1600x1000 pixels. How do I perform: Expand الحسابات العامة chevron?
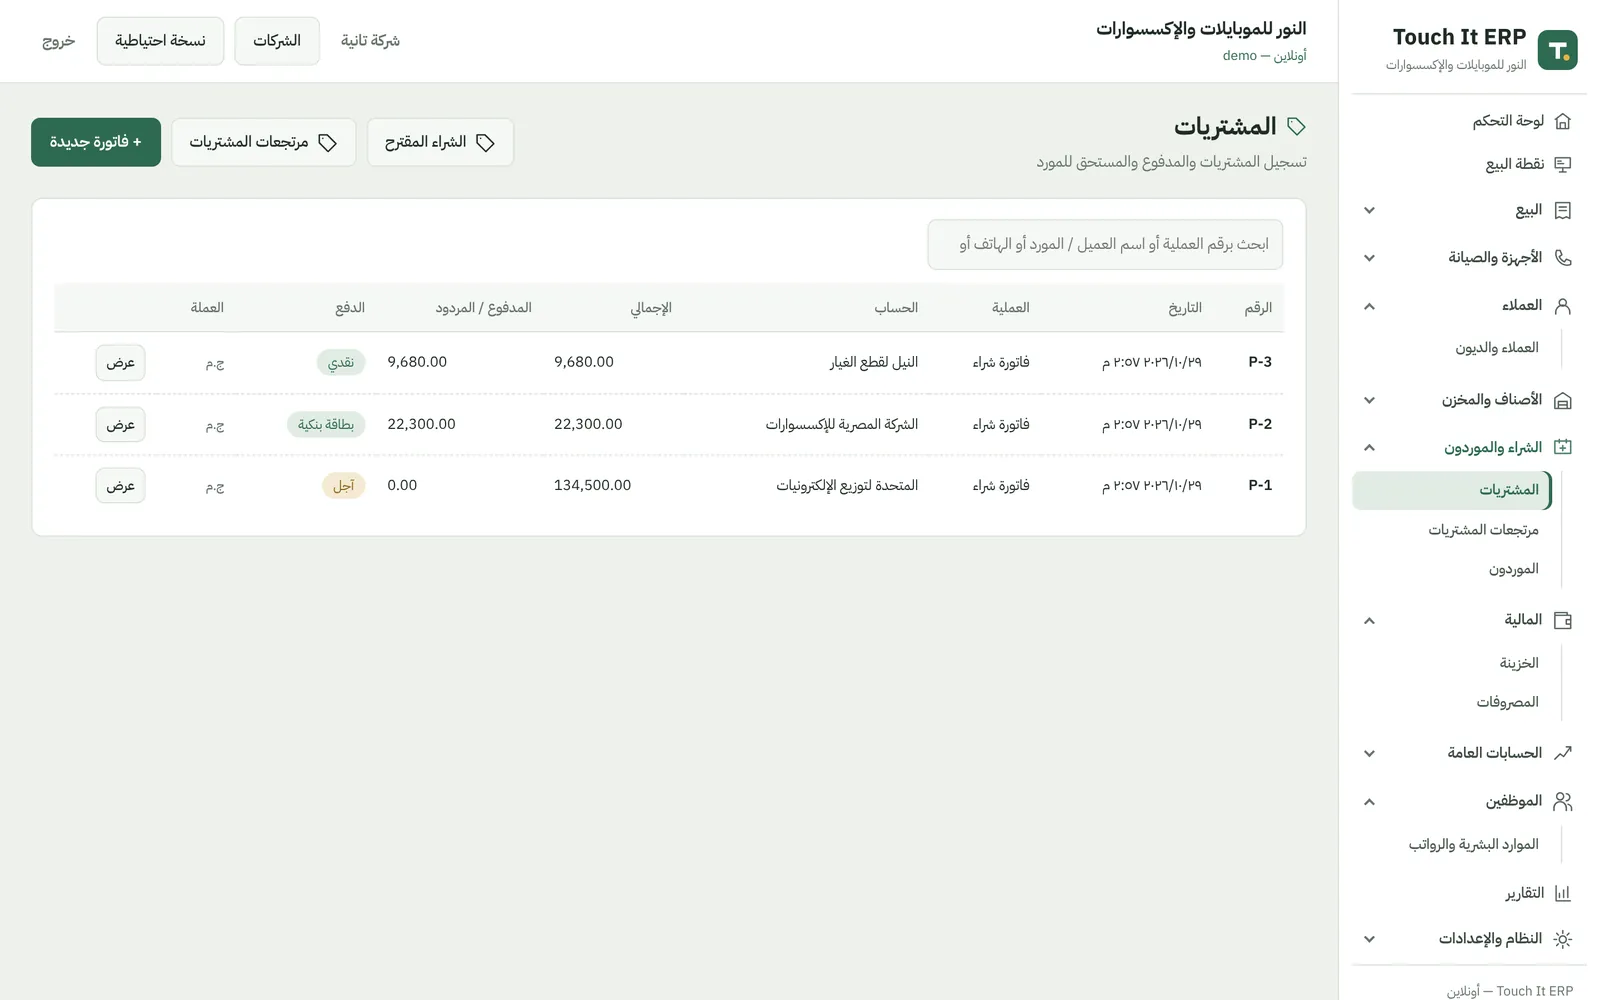coord(1369,753)
